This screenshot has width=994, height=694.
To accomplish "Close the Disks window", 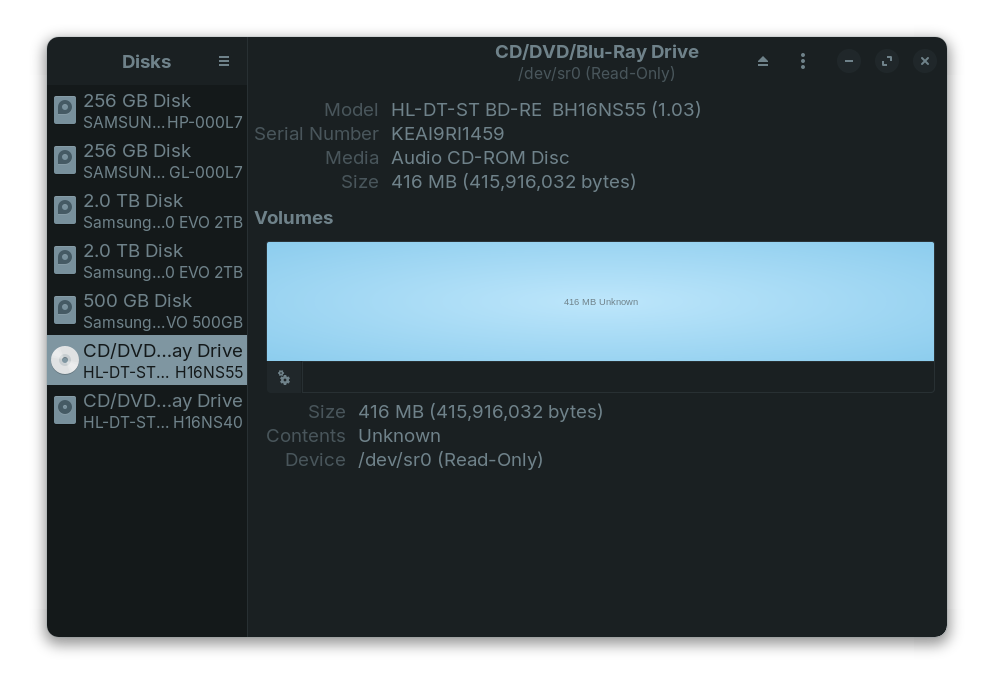I will coord(925,61).
